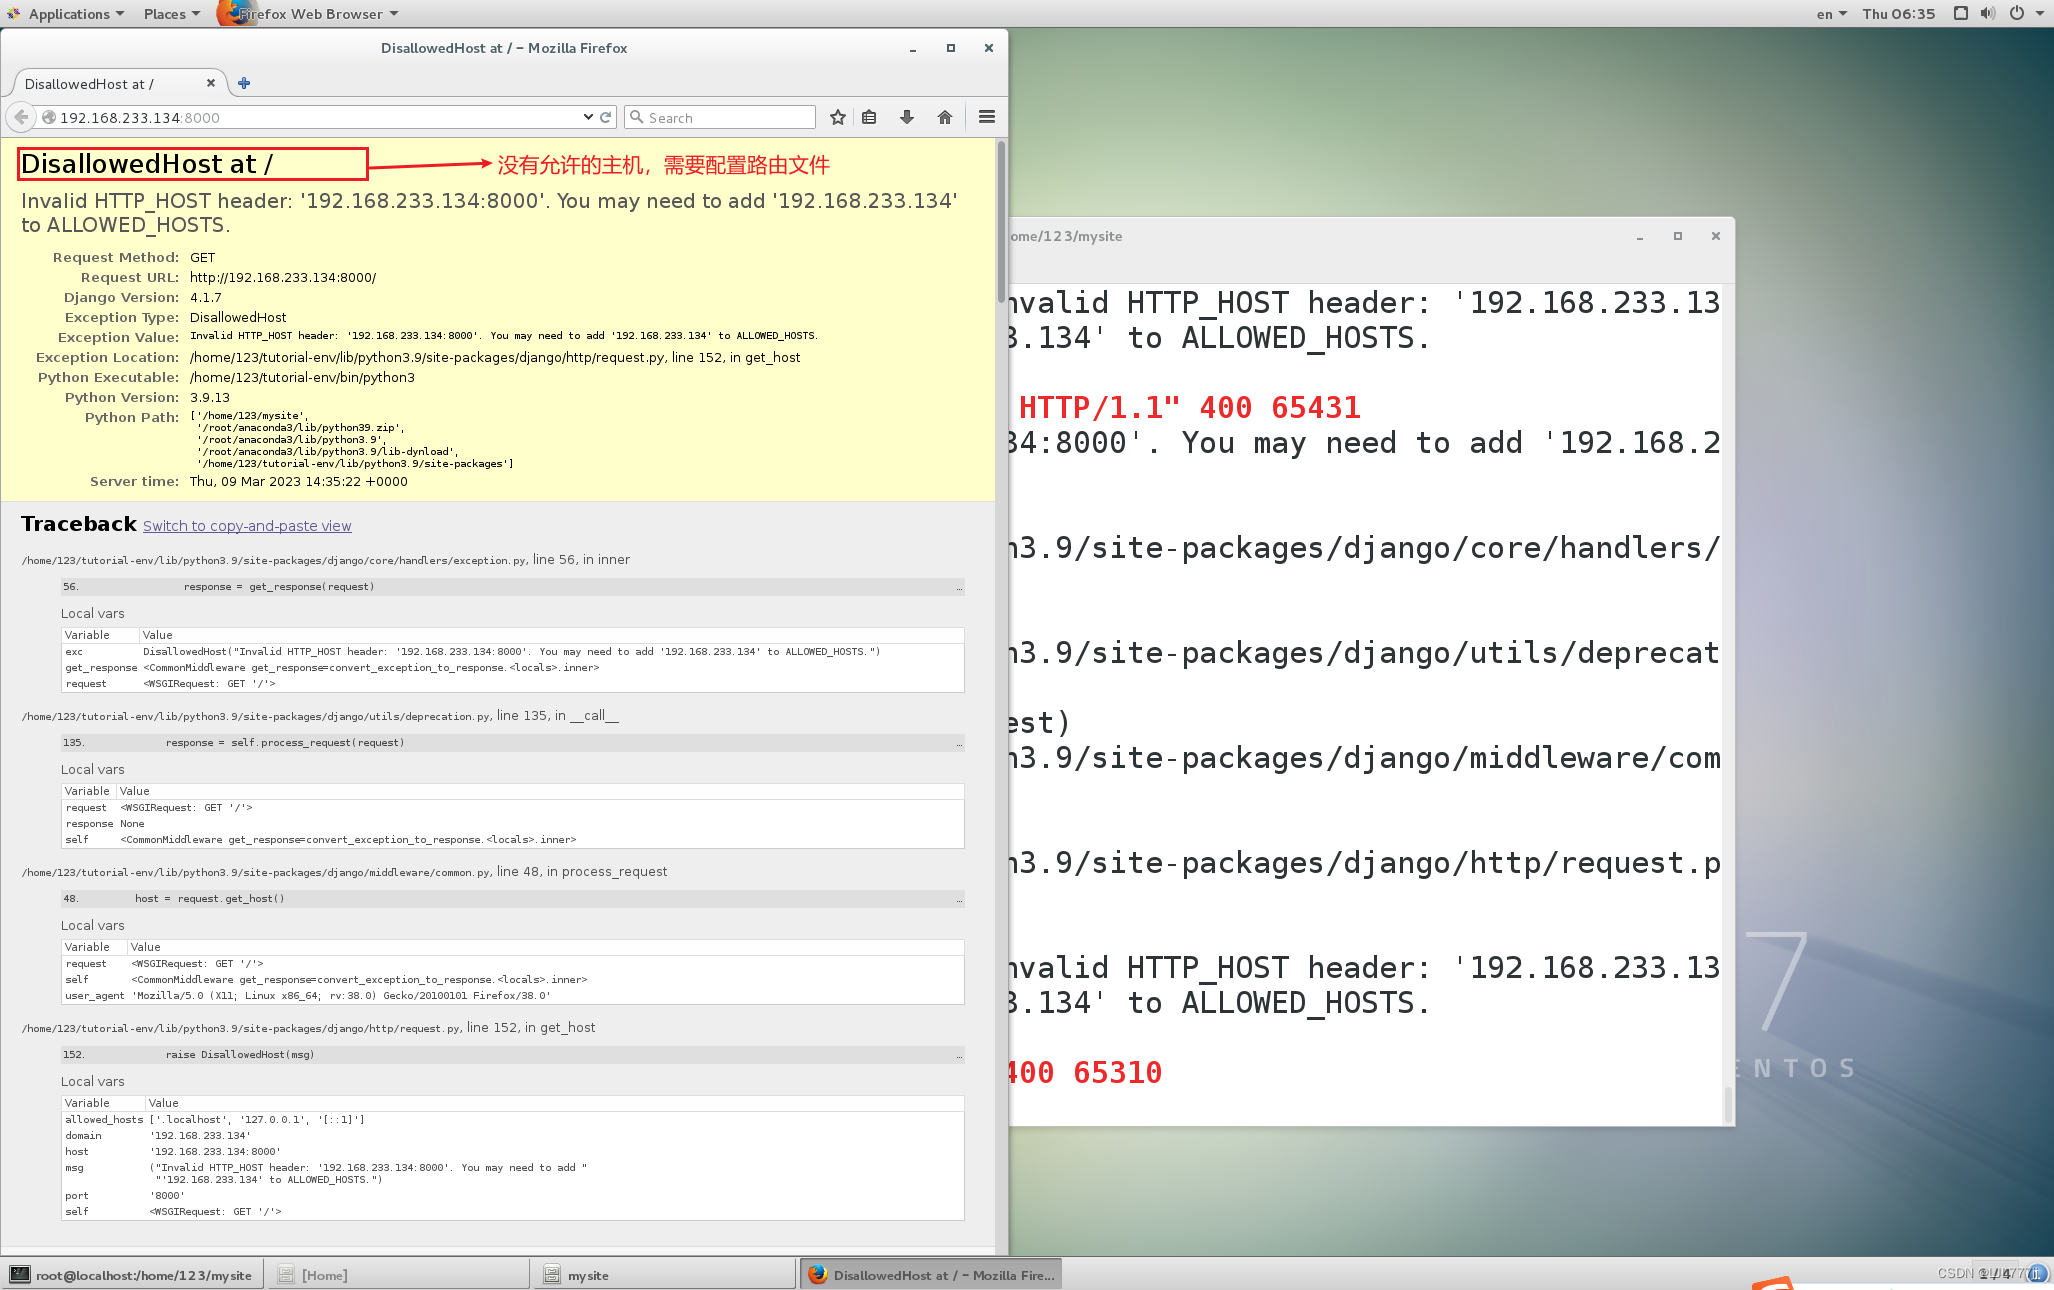
Task: Reload the current page
Action: [605, 117]
